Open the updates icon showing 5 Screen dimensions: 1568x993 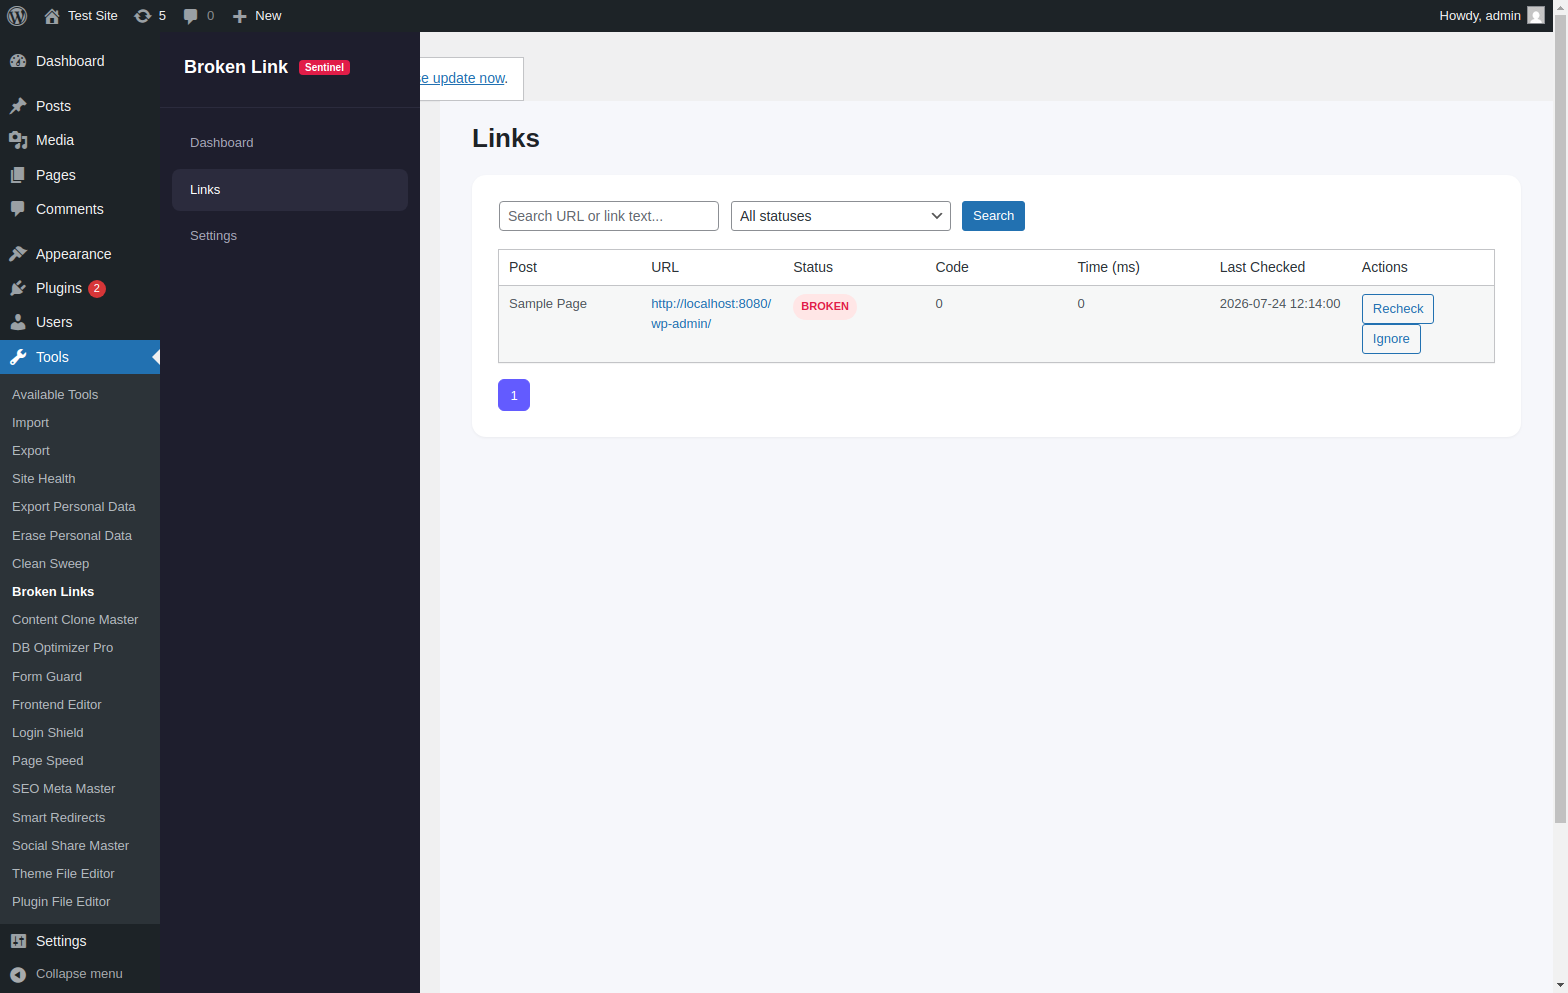pyautogui.click(x=143, y=16)
